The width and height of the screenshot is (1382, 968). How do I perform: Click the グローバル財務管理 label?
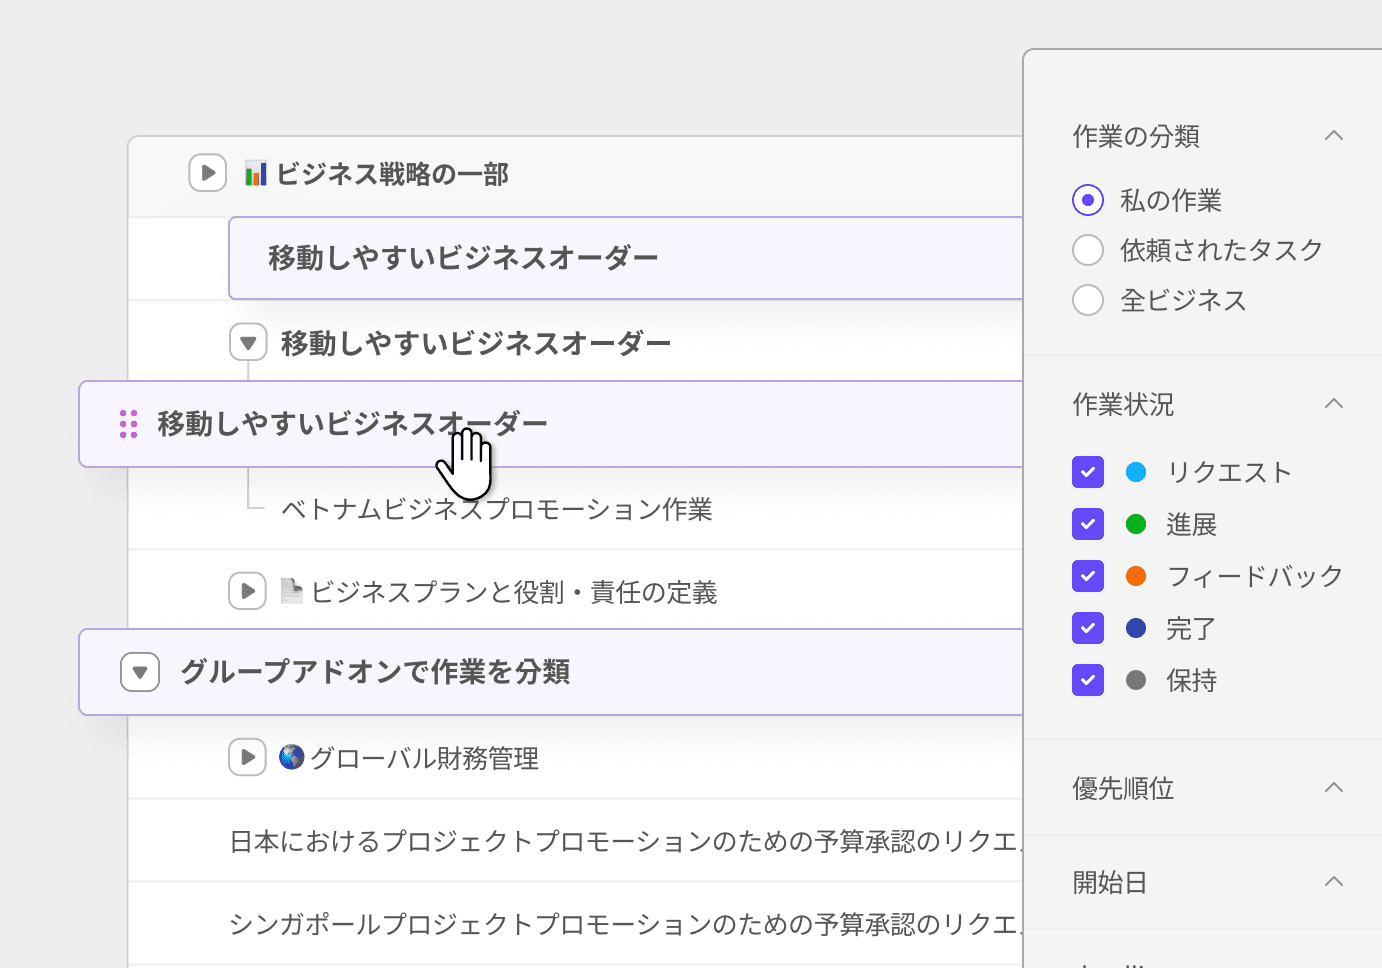[x=425, y=758]
